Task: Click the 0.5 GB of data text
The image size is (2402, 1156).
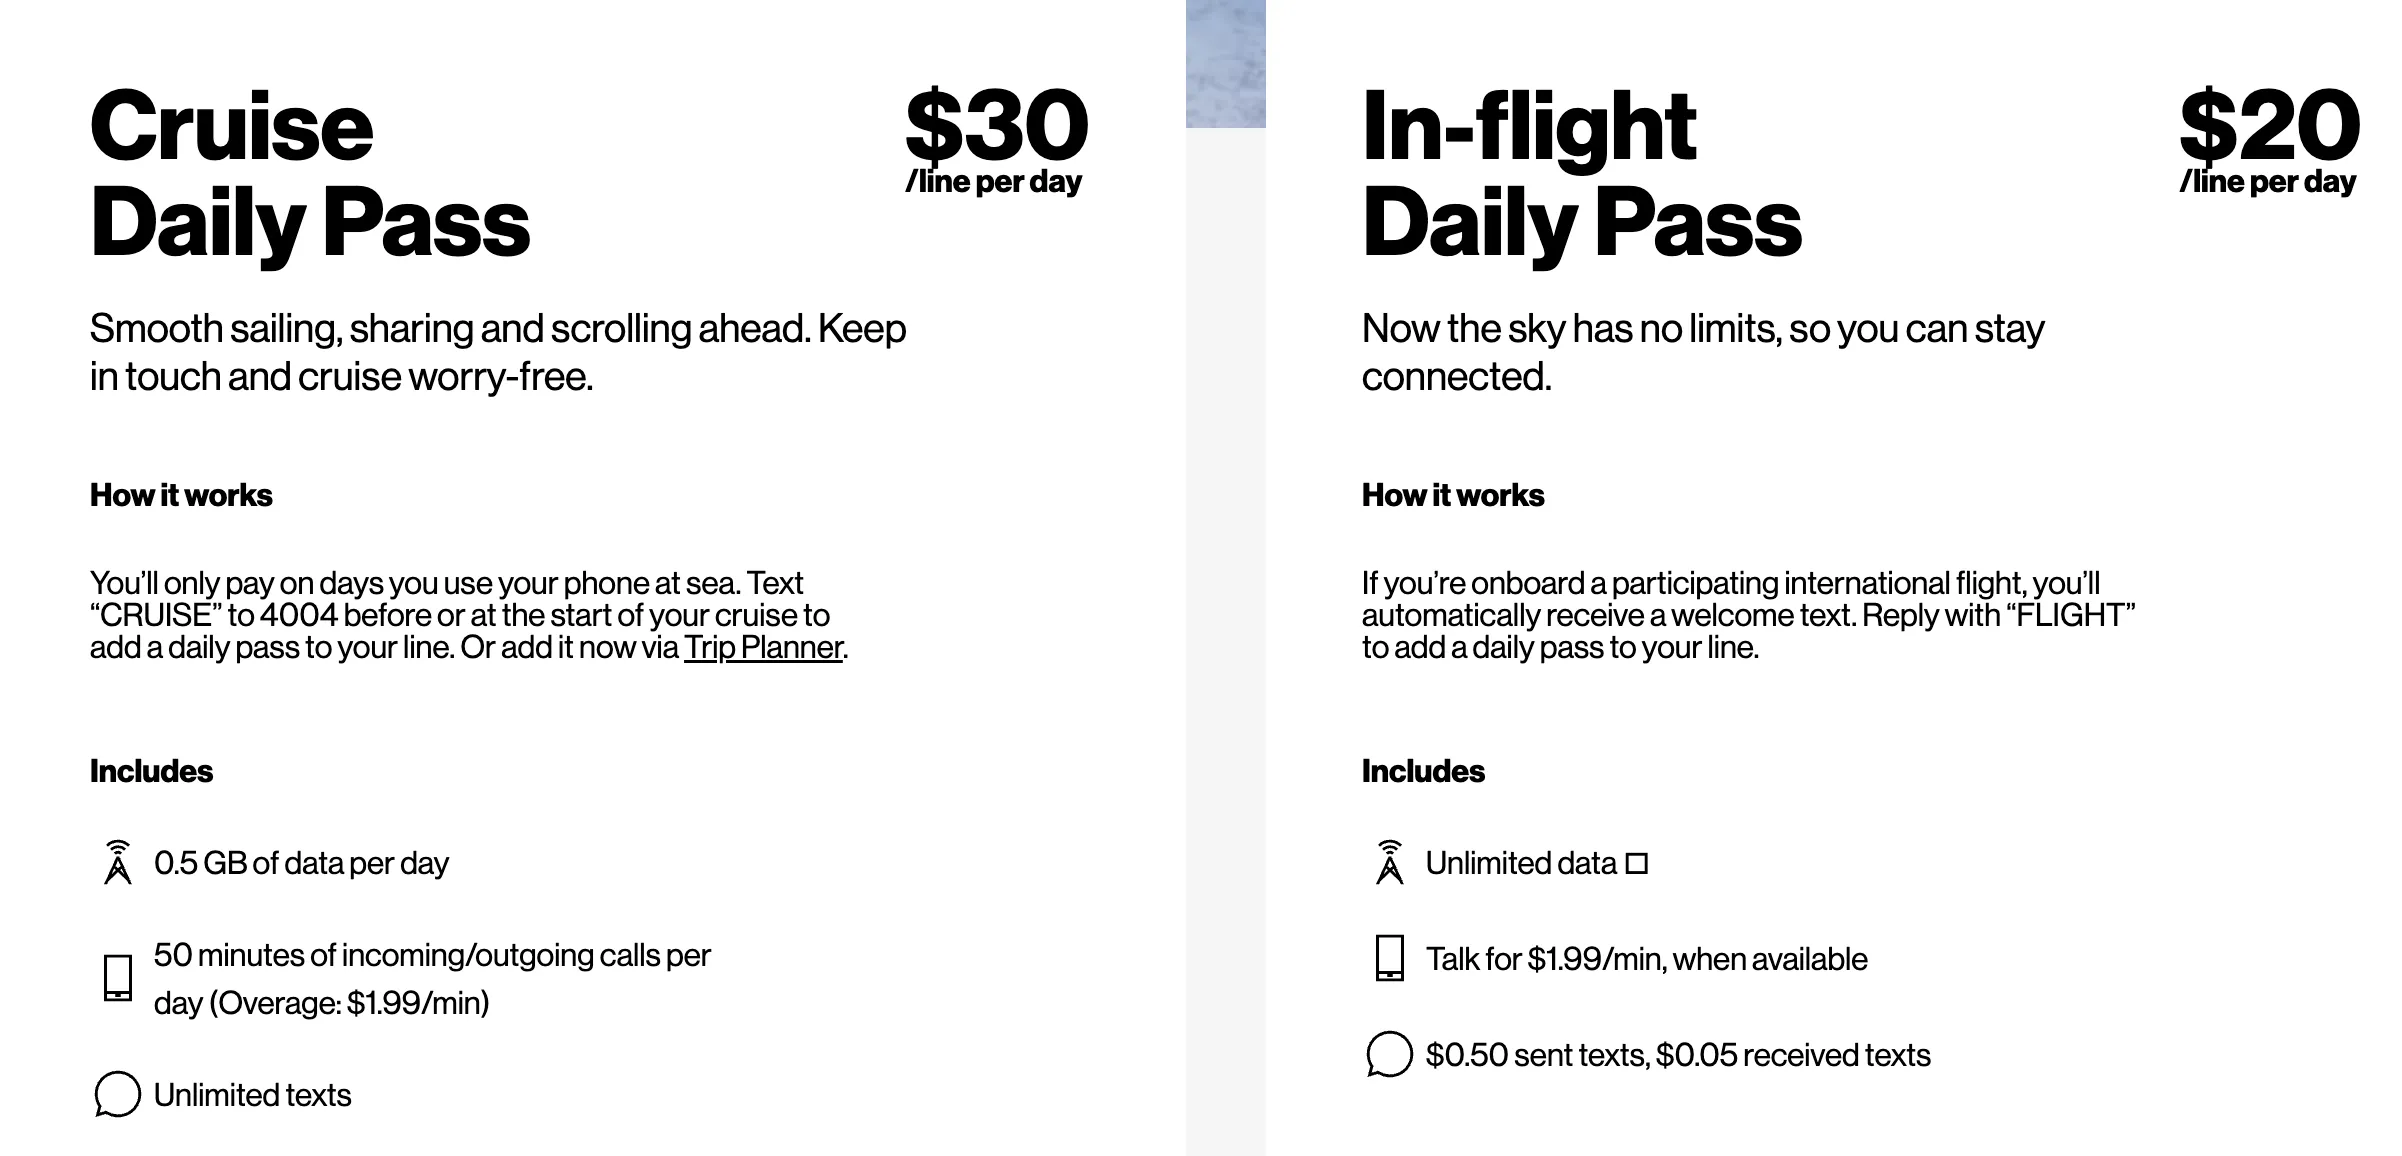Action: click(x=301, y=863)
